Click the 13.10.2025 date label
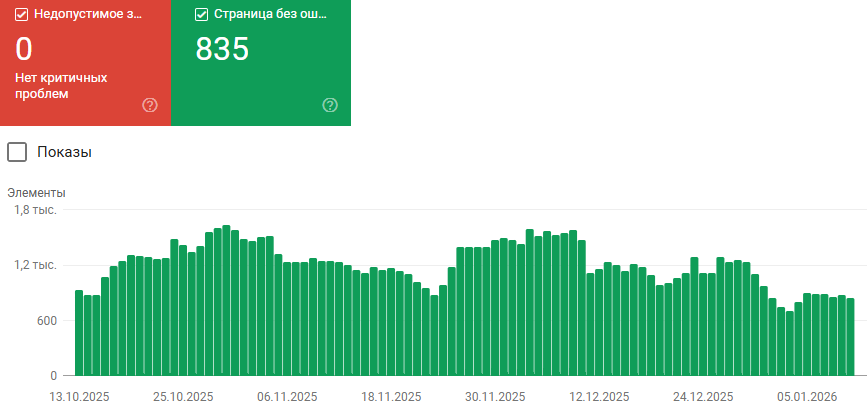The image size is (867, 407). [x=80, y=397]
